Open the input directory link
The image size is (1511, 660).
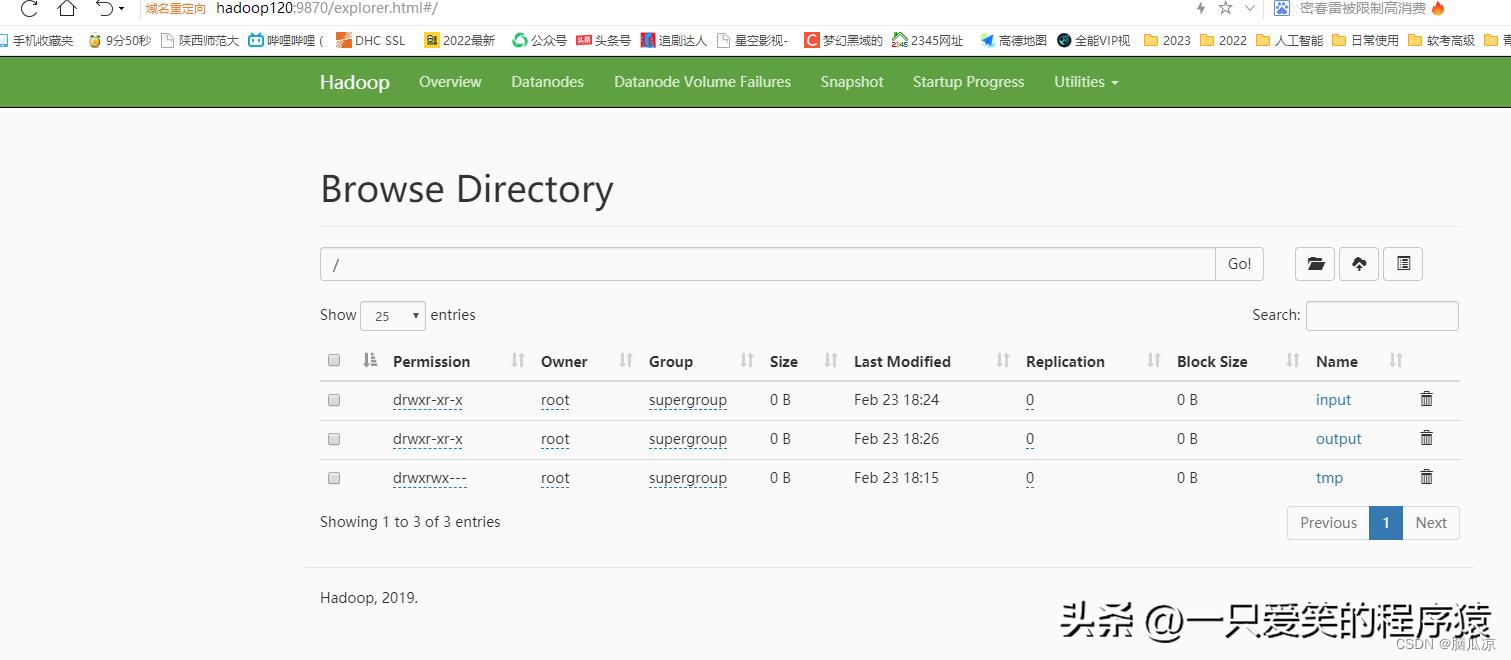1333,399
